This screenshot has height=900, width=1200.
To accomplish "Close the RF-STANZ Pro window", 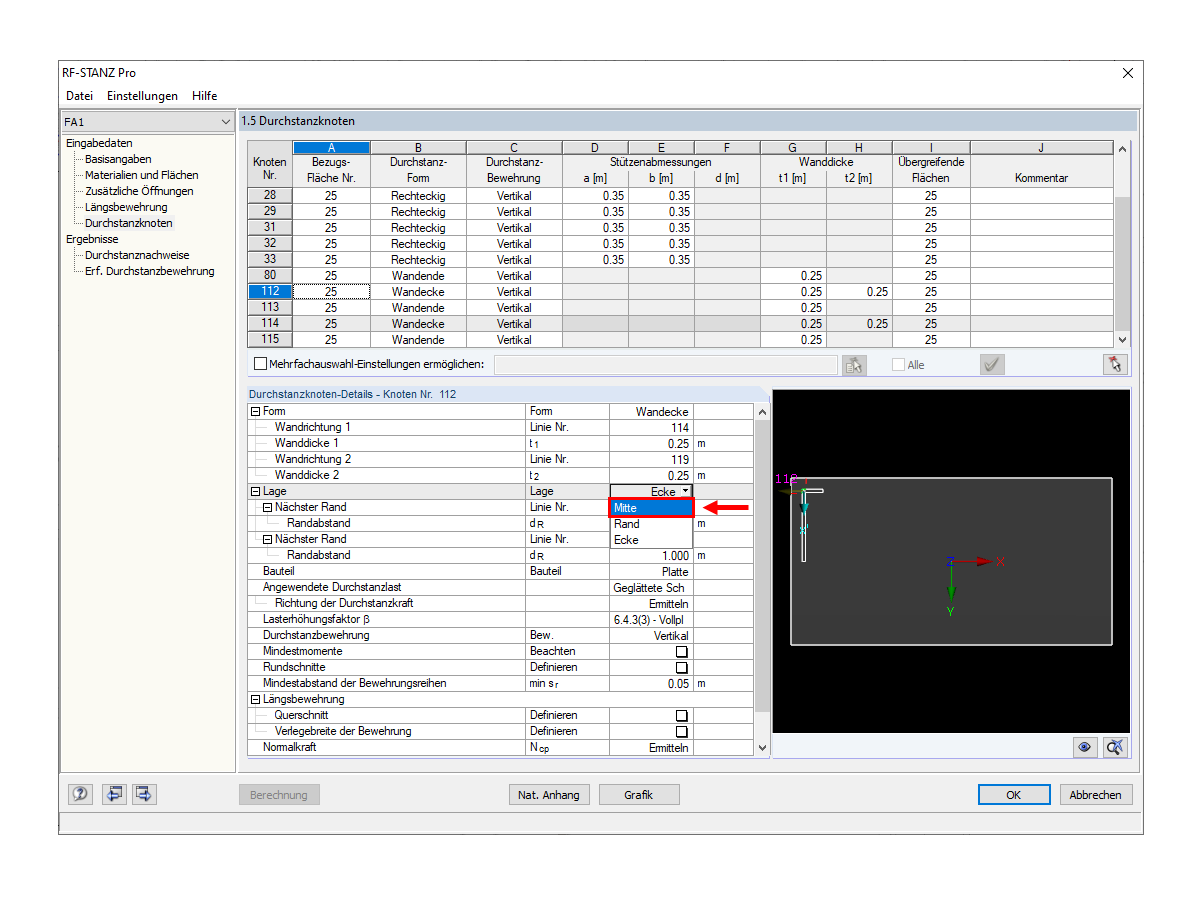I will click(1127, 73).
